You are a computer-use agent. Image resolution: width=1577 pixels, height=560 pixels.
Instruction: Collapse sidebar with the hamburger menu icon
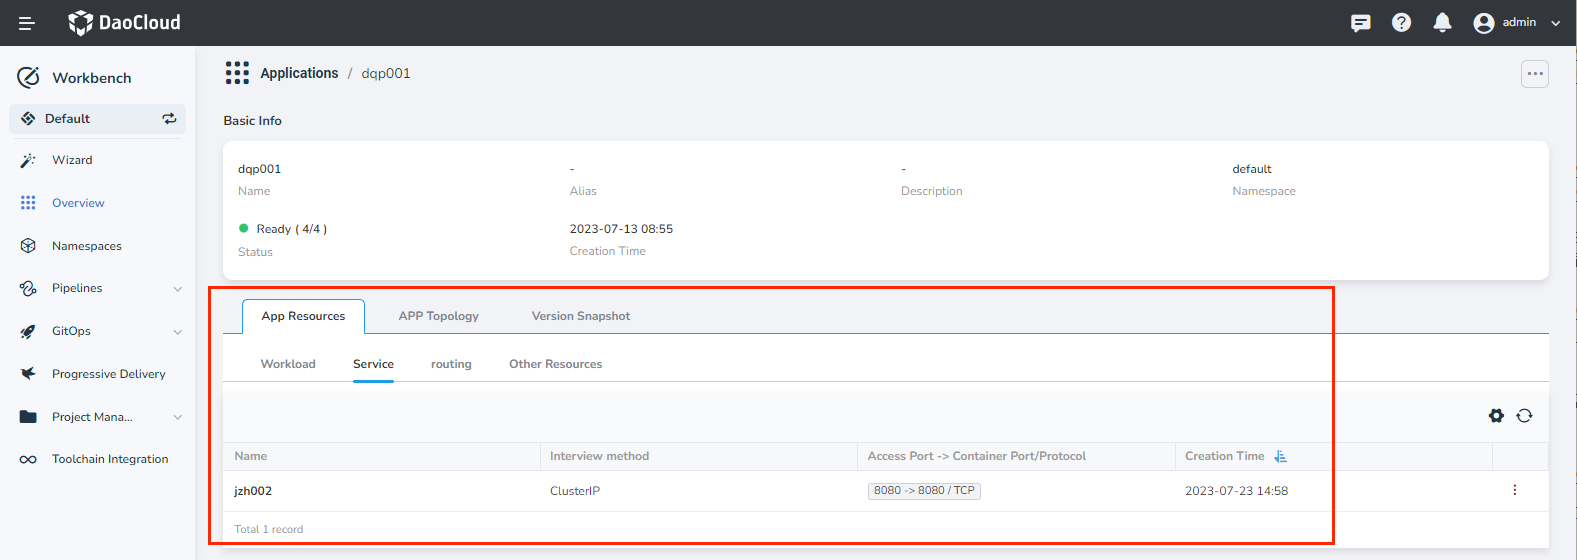27,23
